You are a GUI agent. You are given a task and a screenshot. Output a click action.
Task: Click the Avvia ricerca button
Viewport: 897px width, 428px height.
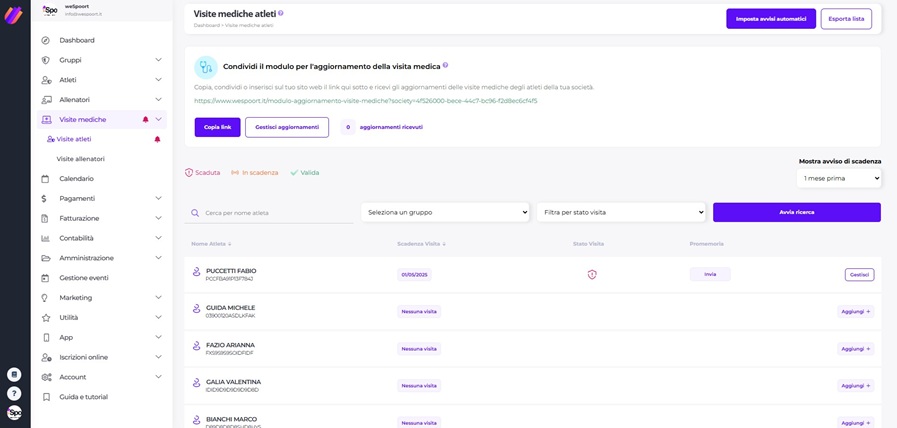coord(796,212)
